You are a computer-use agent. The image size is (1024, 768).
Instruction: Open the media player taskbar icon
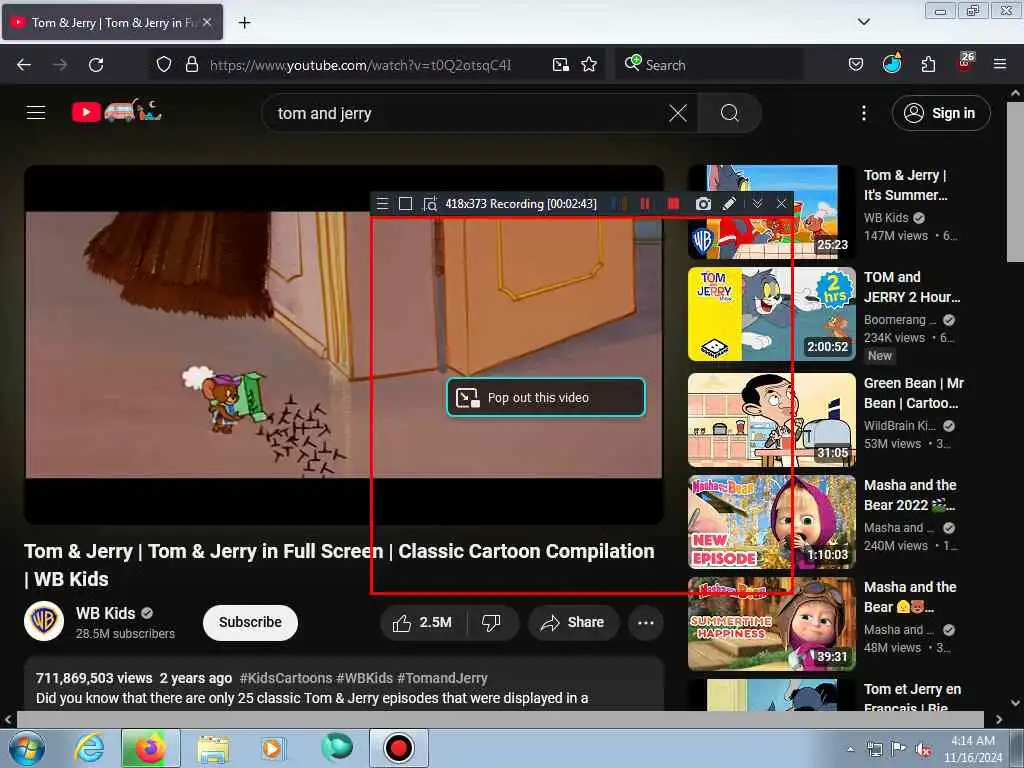[272, 748]
